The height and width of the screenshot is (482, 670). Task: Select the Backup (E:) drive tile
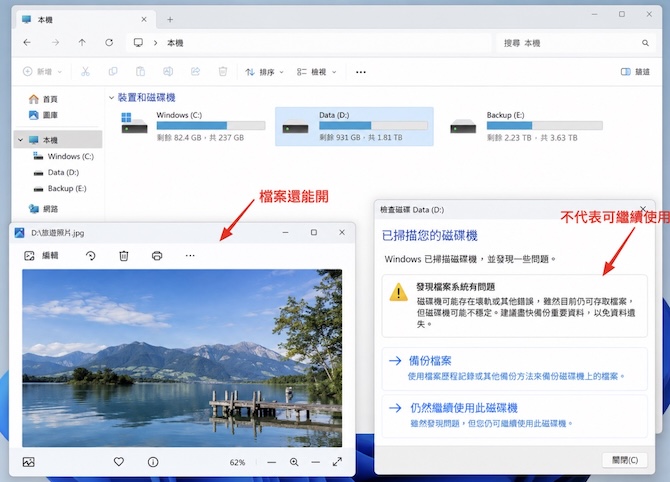point(526,126)
